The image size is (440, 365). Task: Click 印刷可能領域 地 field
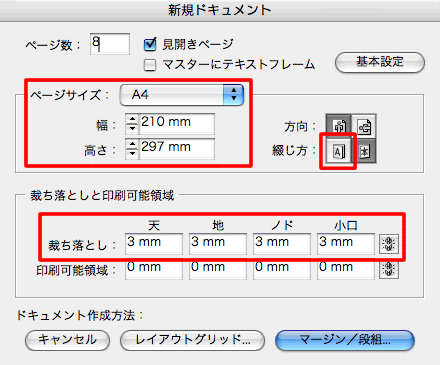[218, 270]
